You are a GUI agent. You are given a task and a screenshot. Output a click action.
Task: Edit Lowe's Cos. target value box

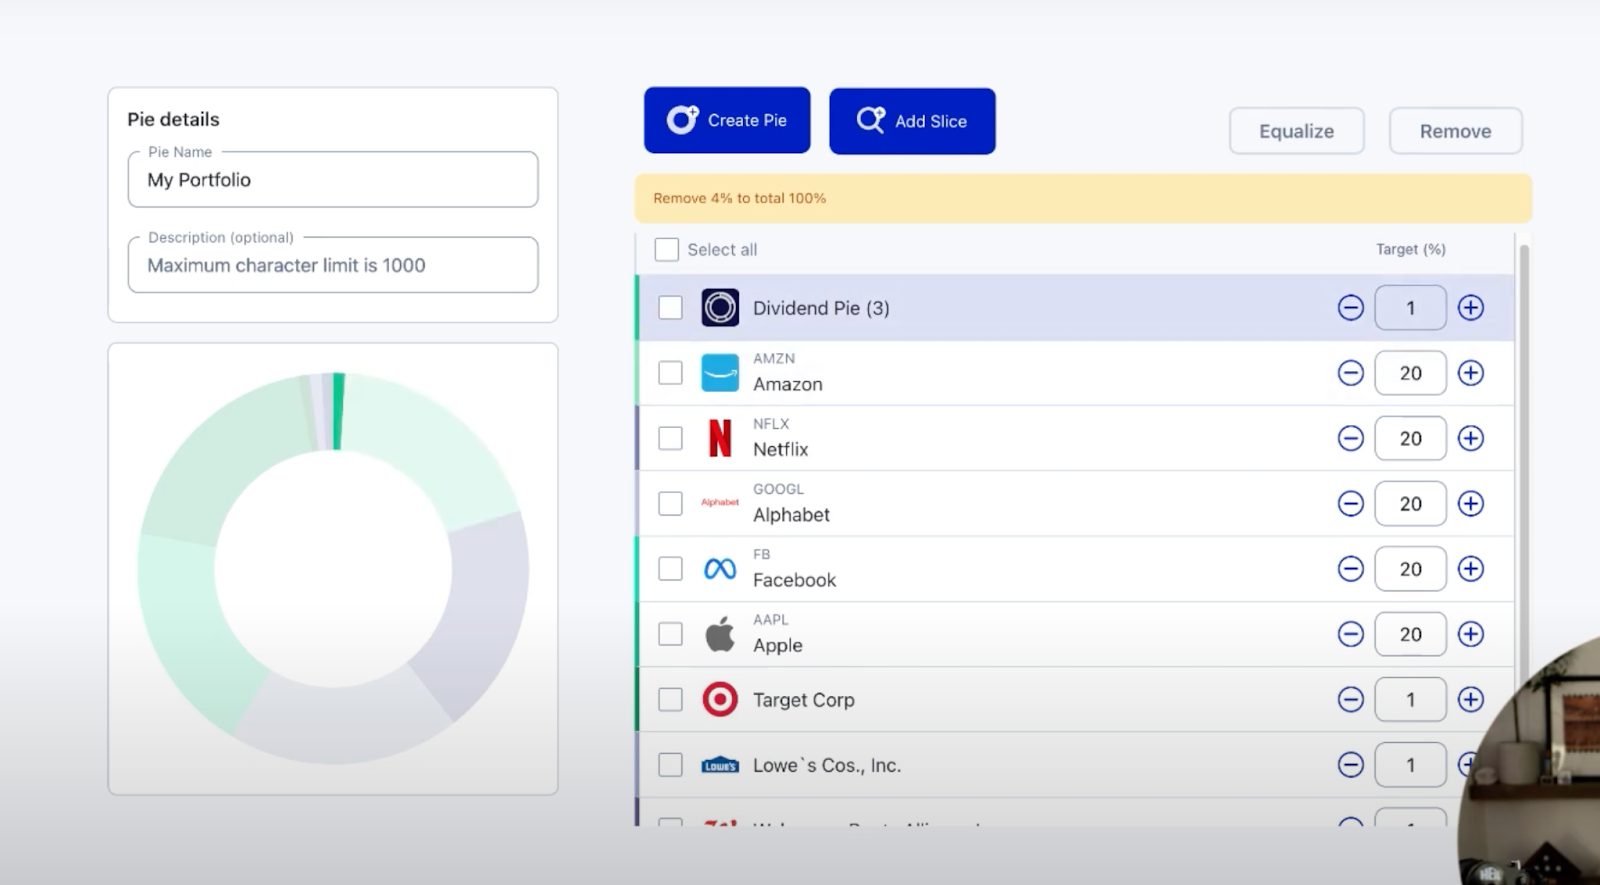point(1411,765)
